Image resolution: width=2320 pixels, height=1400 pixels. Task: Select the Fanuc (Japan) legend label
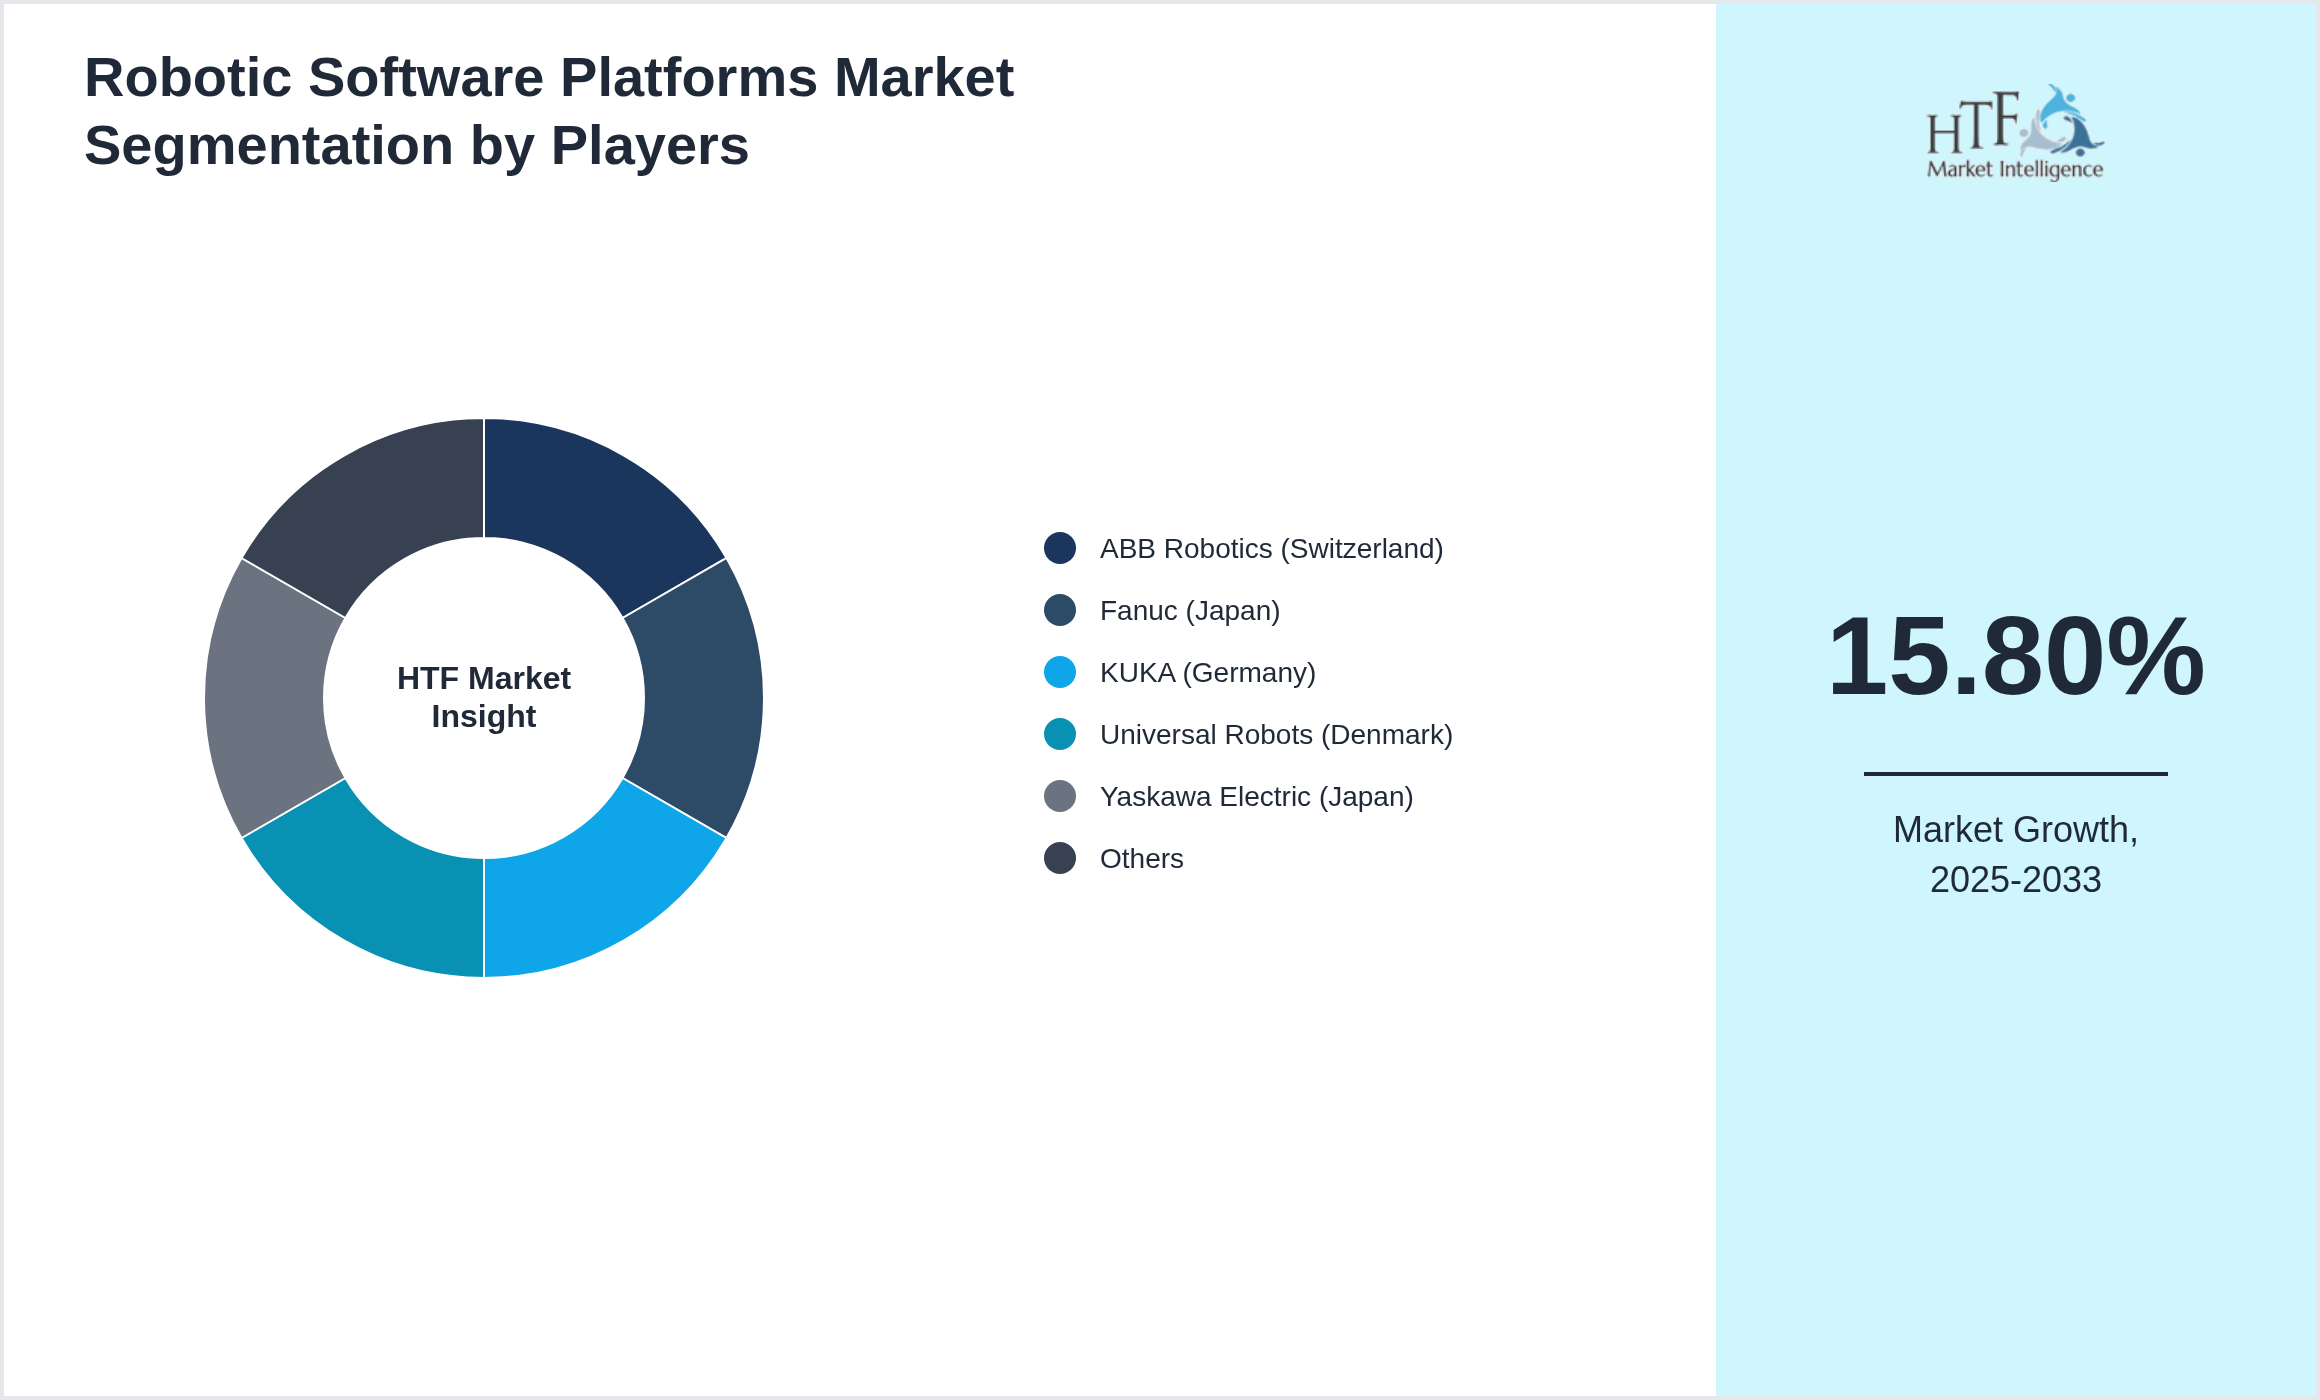[1190, 610]
